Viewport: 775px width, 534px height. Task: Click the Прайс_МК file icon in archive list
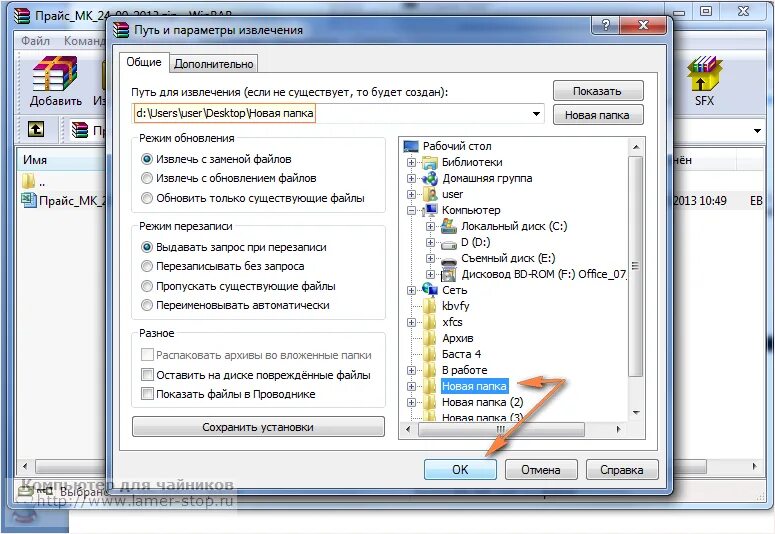pos(29,200)
